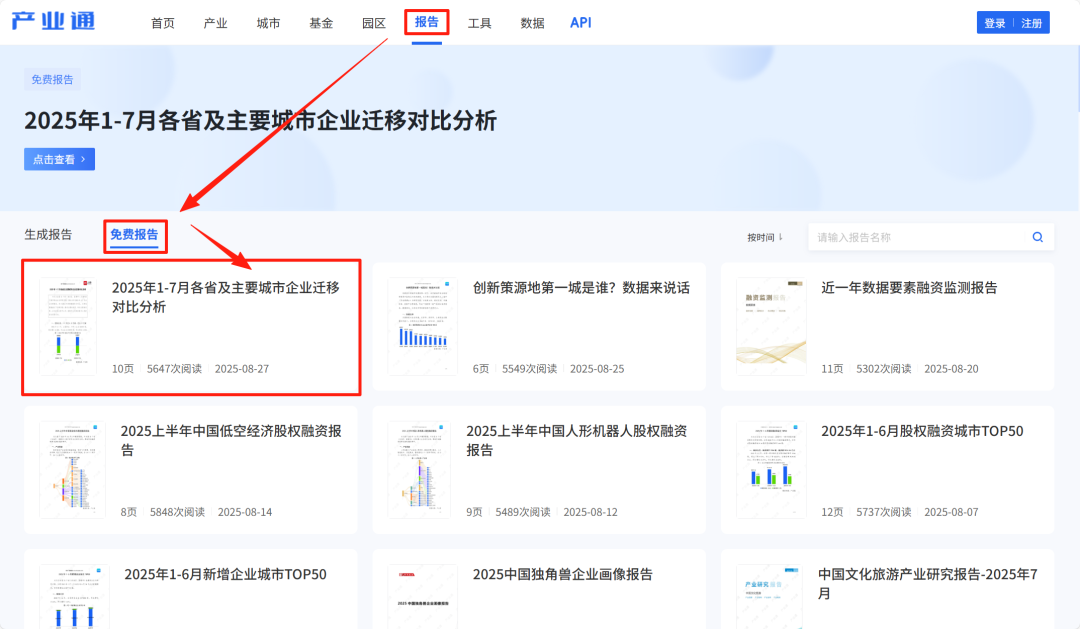
Task: Focus the 请输入报告名称 search field
Action: (x=920, y=237)
